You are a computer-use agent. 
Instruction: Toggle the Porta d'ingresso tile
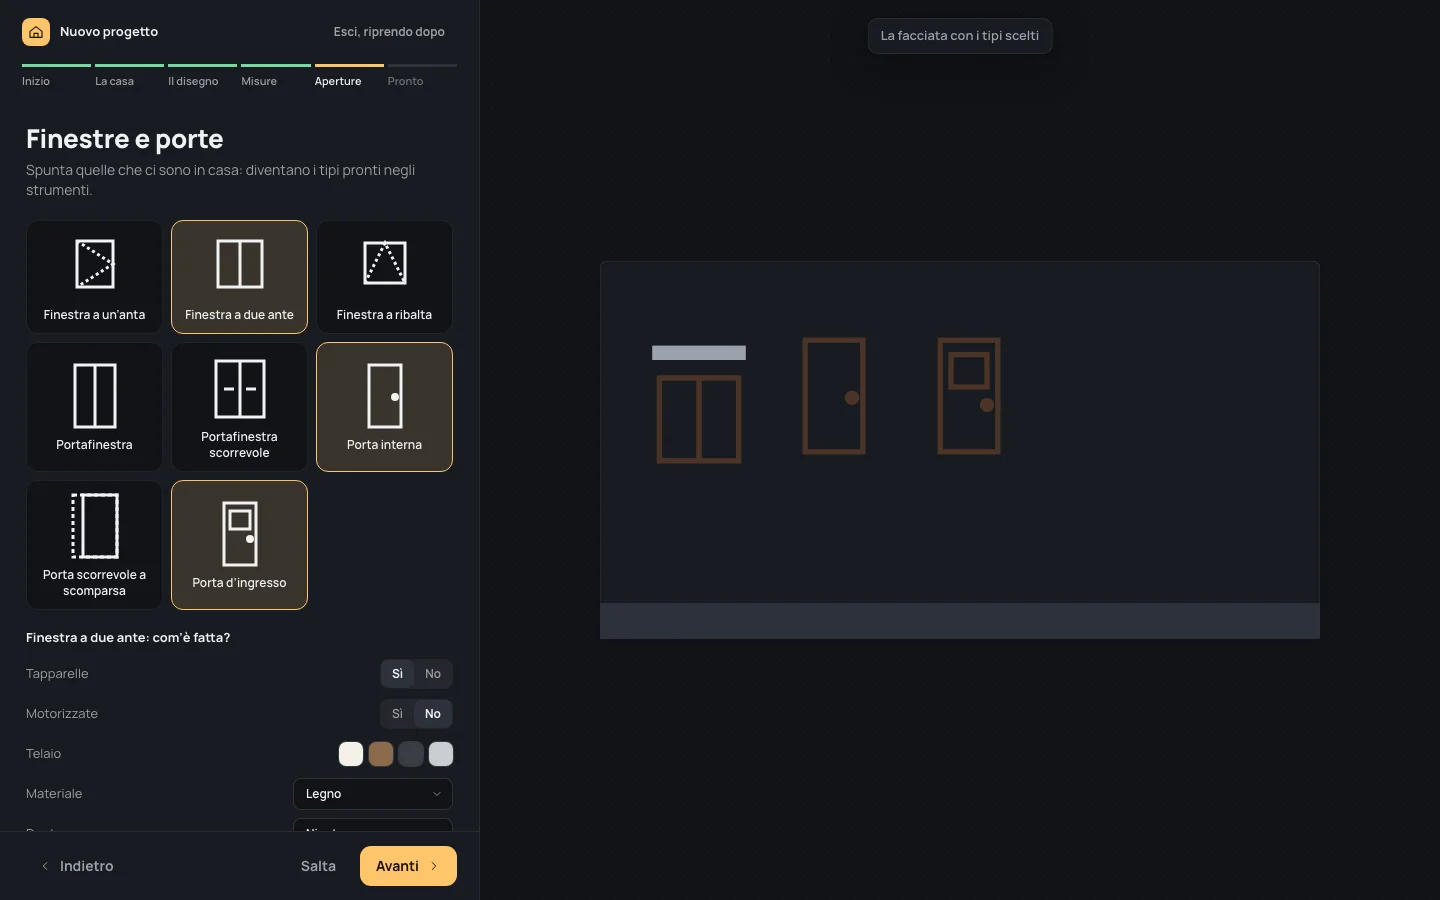pyautogui.click(x=239, y=545)
